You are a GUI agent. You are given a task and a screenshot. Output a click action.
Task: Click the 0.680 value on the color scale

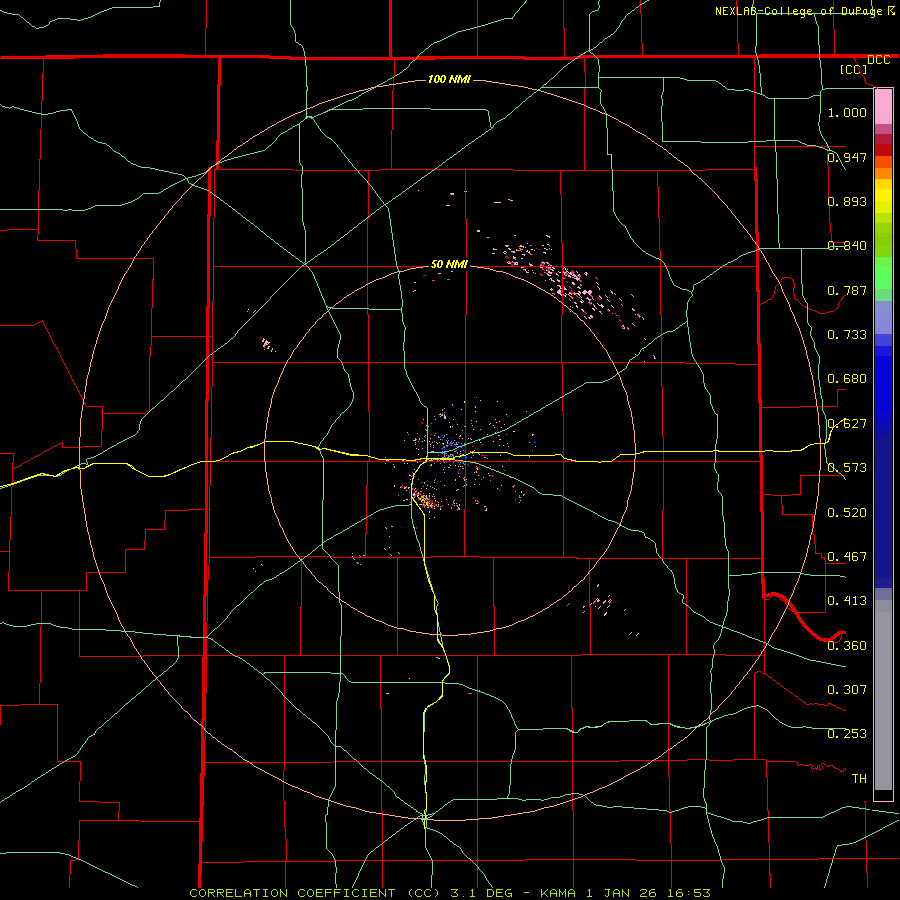(847, 379)
